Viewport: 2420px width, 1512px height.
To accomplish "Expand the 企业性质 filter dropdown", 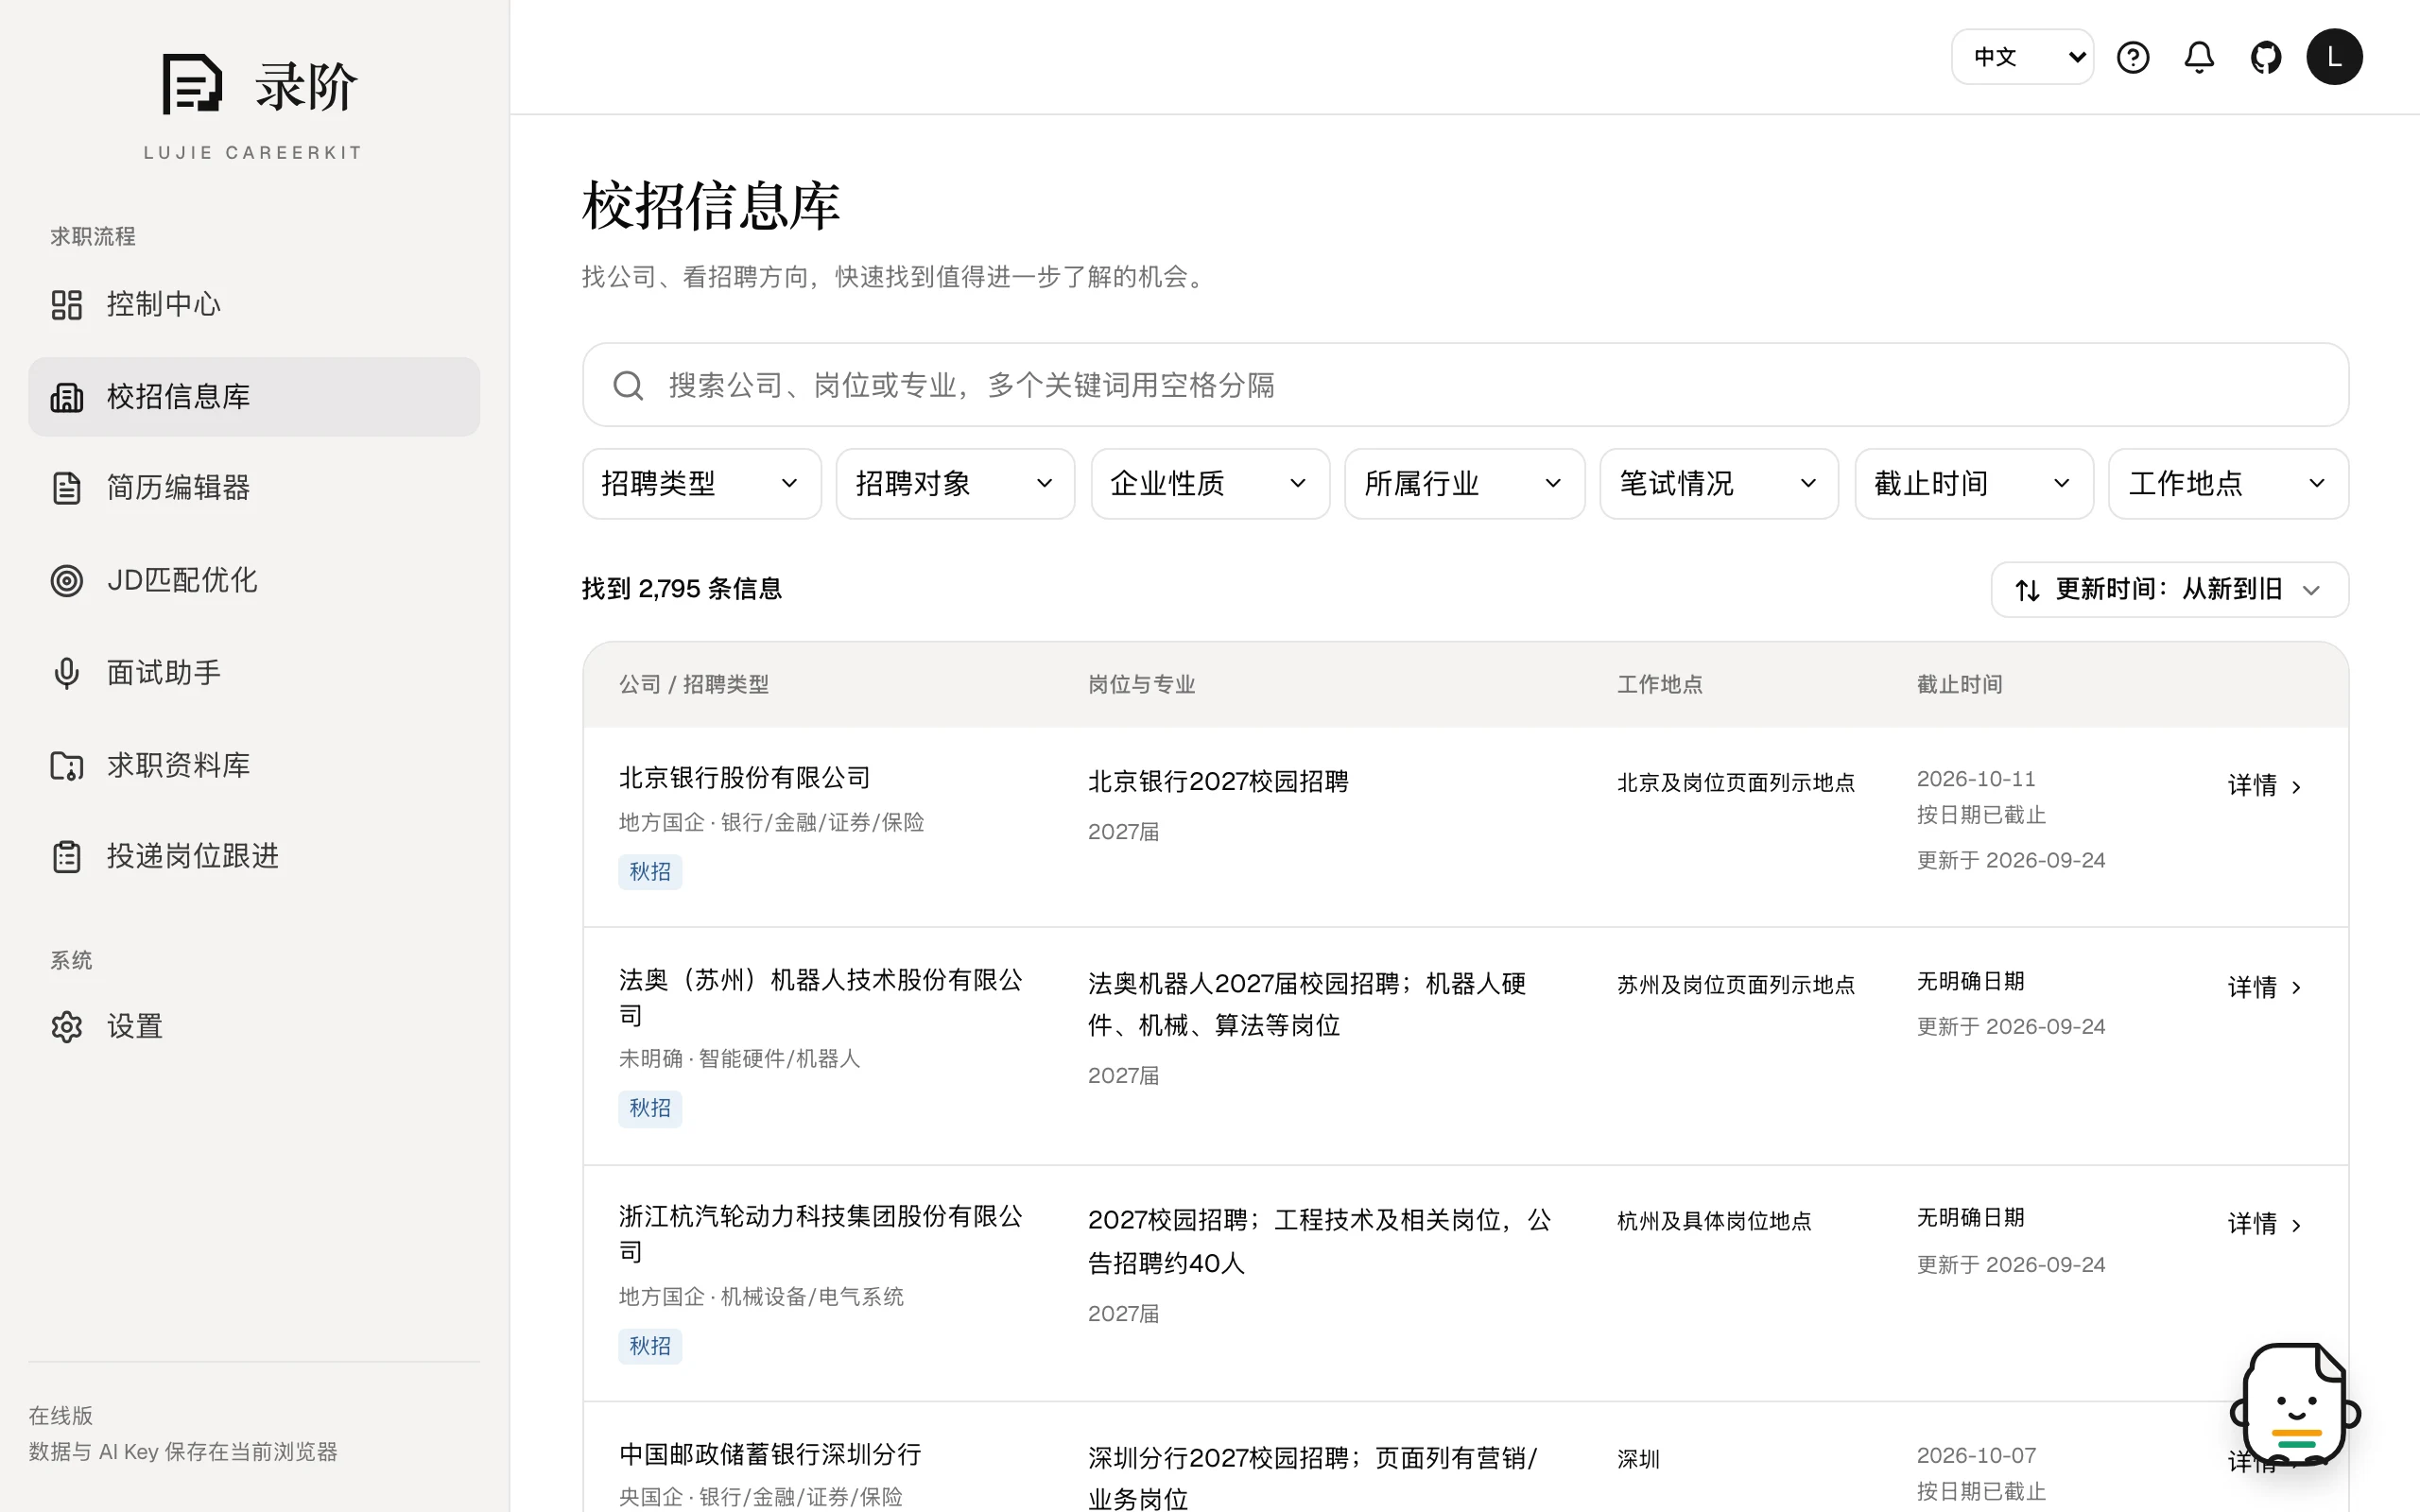I will 1210,484.
